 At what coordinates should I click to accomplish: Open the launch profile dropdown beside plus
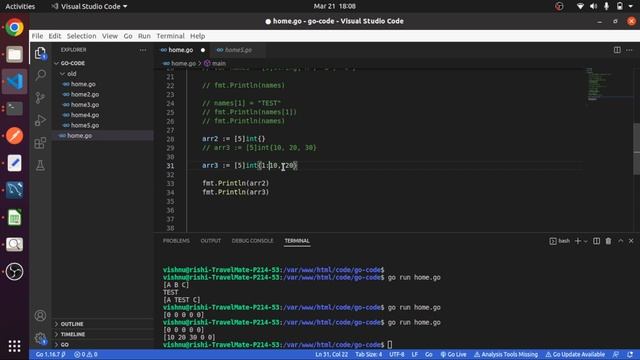pos(586,241)
